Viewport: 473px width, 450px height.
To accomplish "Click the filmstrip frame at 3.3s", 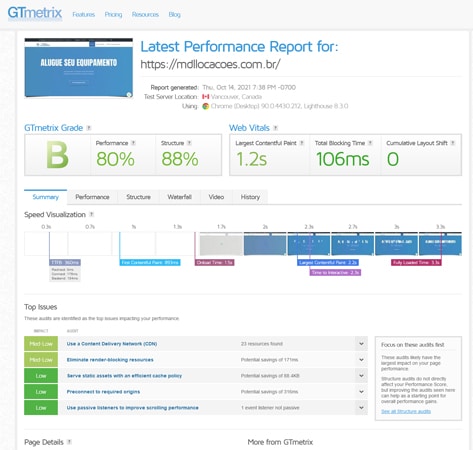I will 440,244.
